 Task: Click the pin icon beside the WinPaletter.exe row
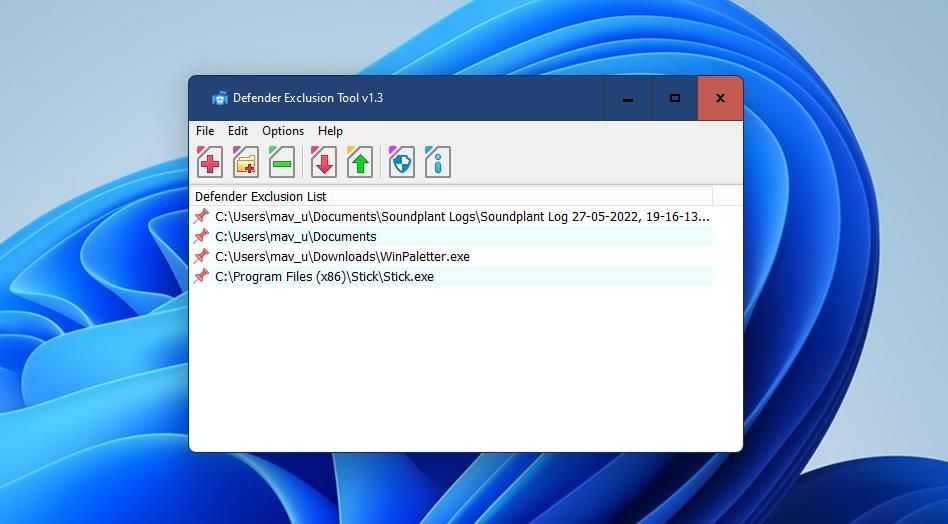point(201,256)
